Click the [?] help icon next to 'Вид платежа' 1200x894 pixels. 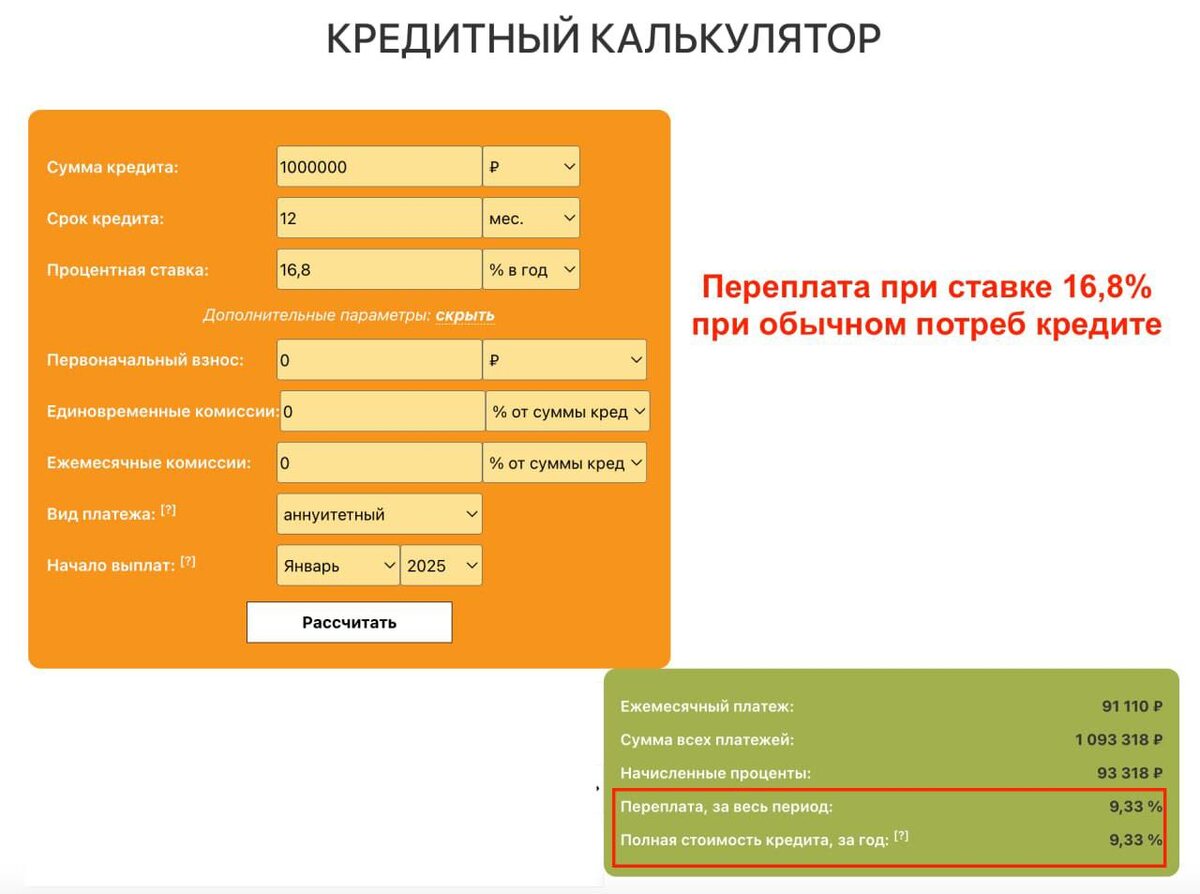point(168,511)
